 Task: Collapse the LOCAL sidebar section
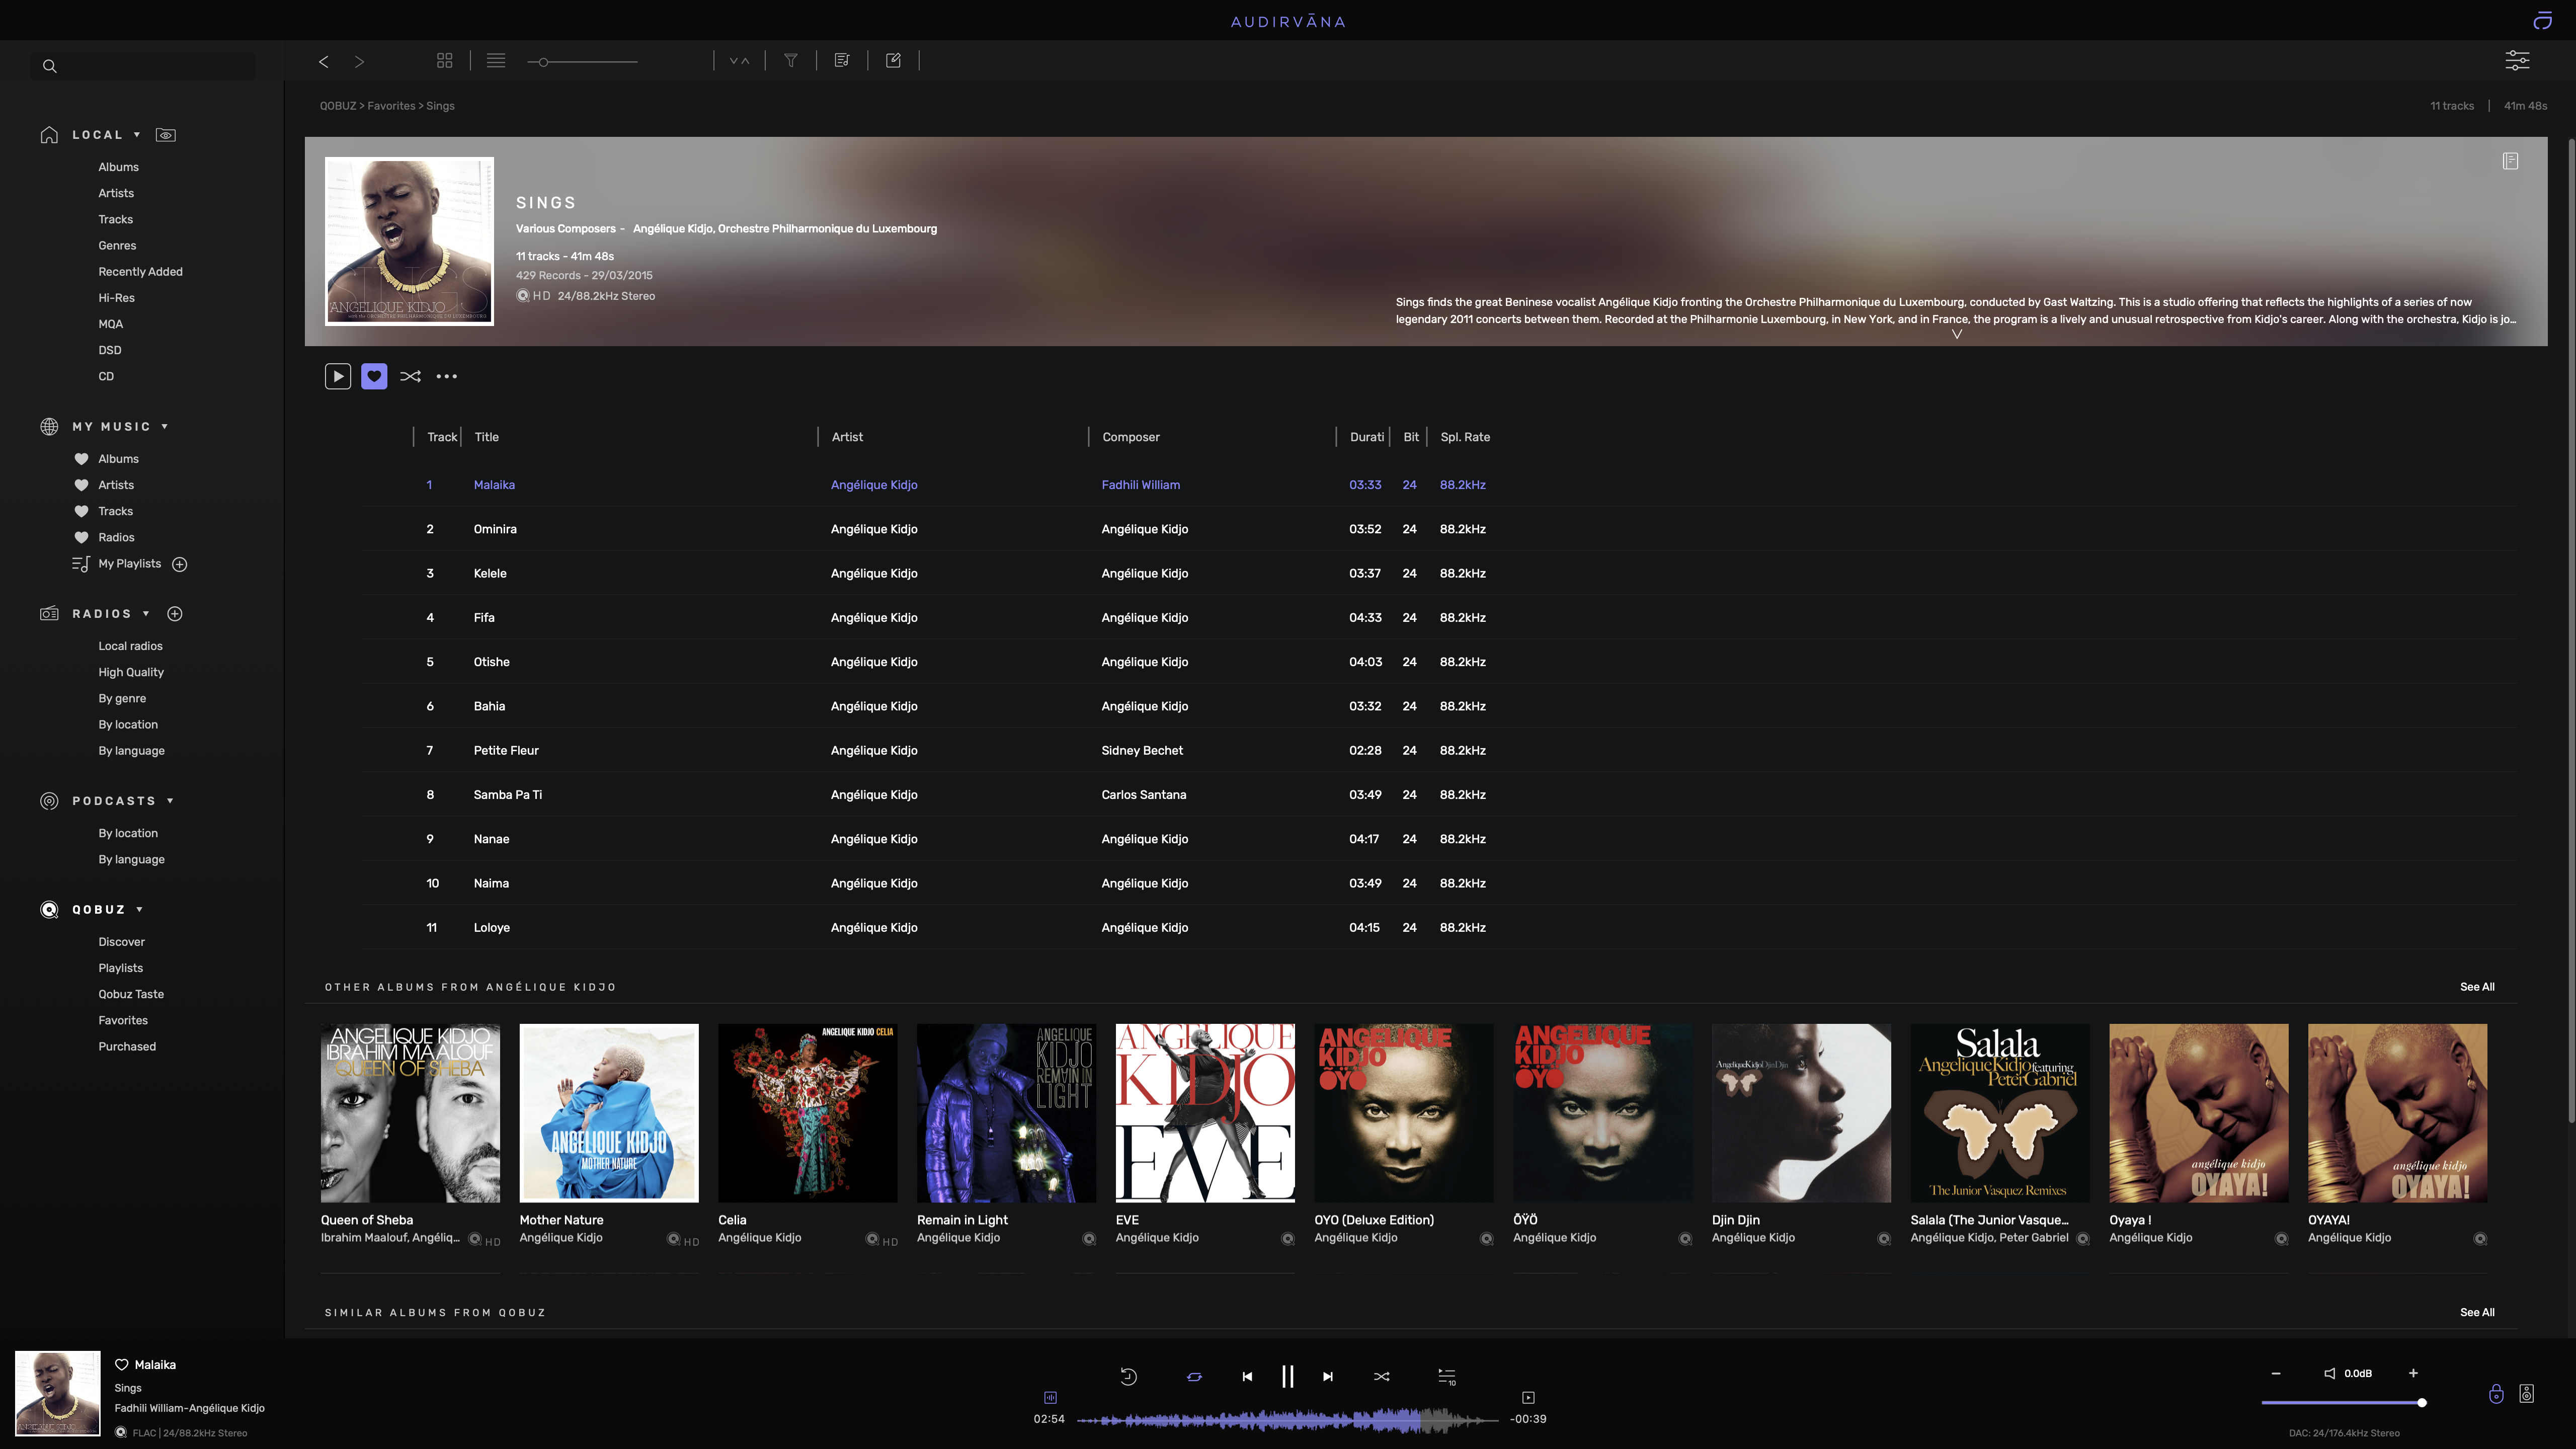pyautogui.click(x=137, y=135)
